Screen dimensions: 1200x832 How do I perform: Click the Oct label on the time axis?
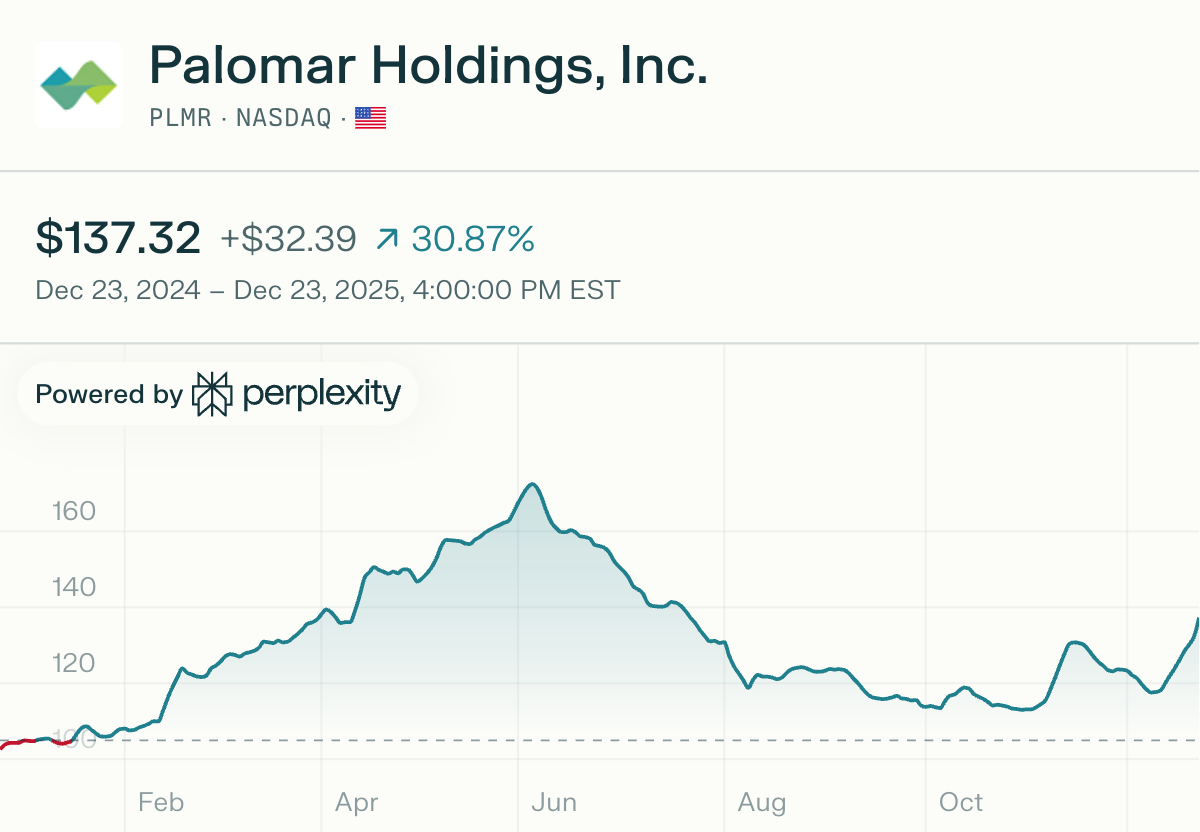click(961, 802)
